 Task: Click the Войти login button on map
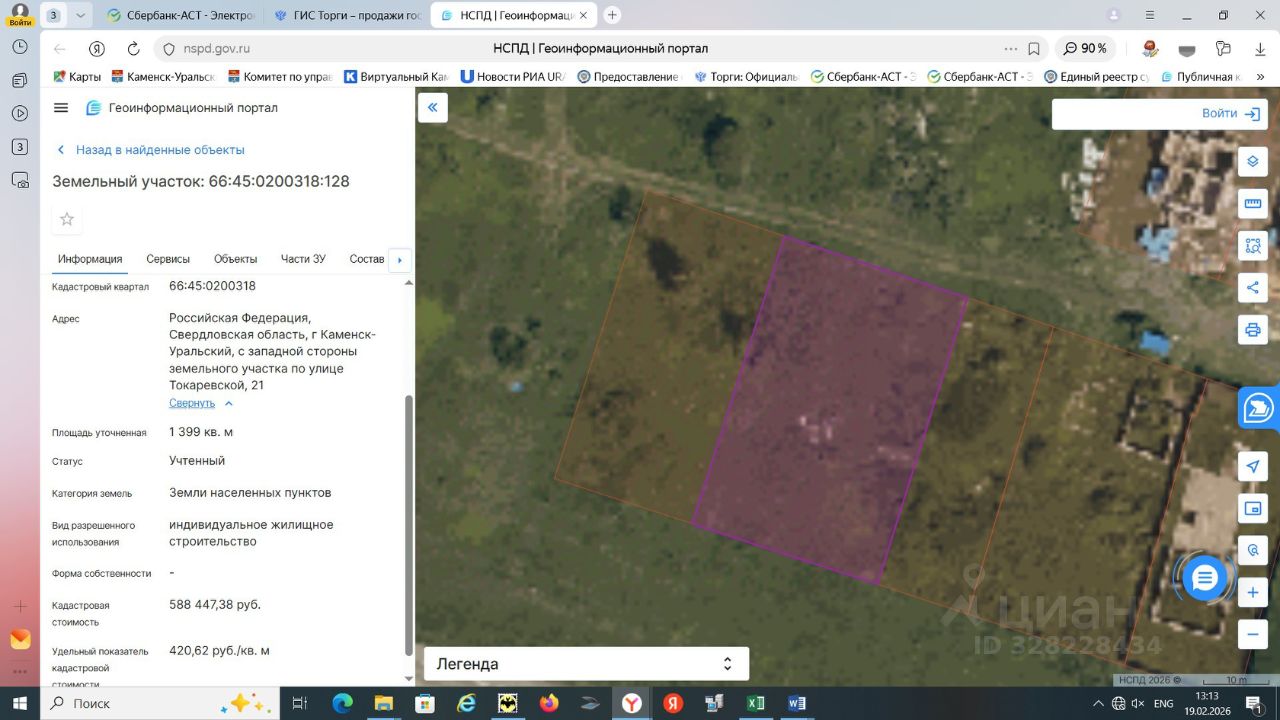coord(1230,114)
